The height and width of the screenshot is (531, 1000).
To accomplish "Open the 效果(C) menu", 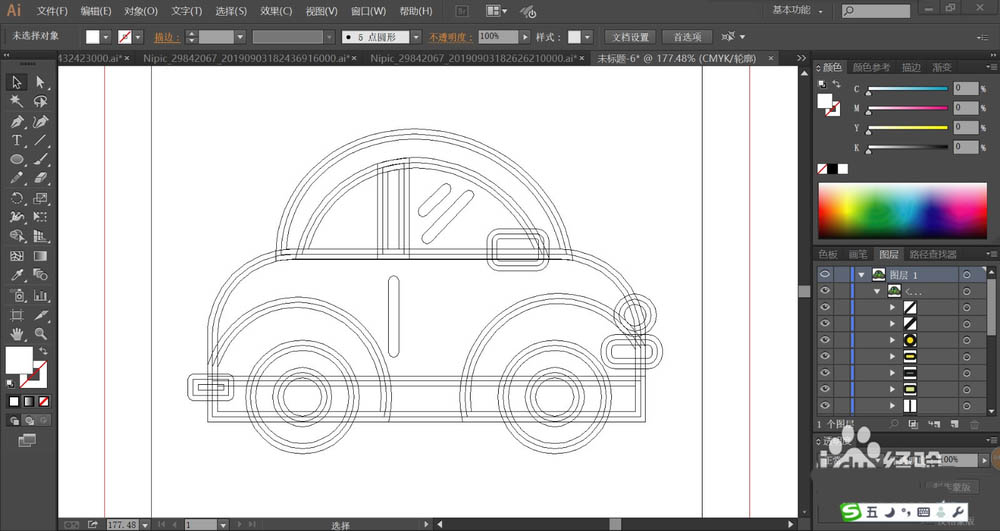I will coord(276,11).
